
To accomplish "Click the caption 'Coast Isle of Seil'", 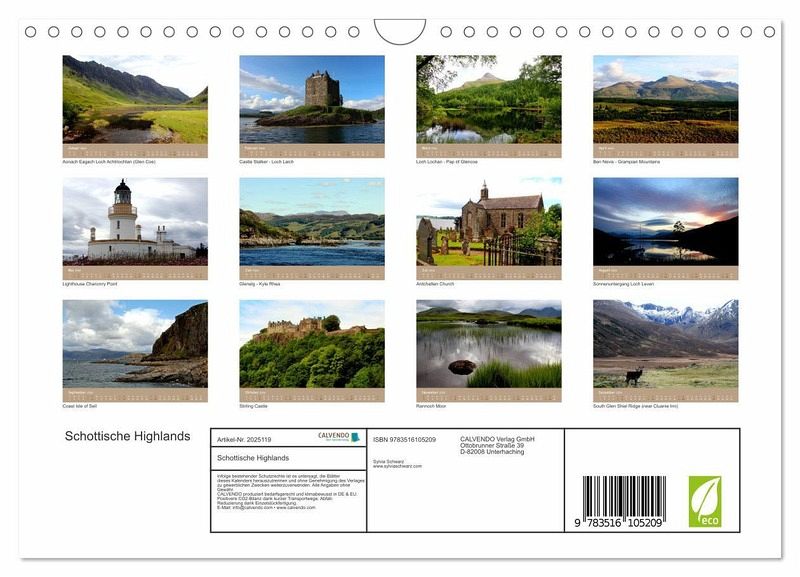I will pos(80,406).
